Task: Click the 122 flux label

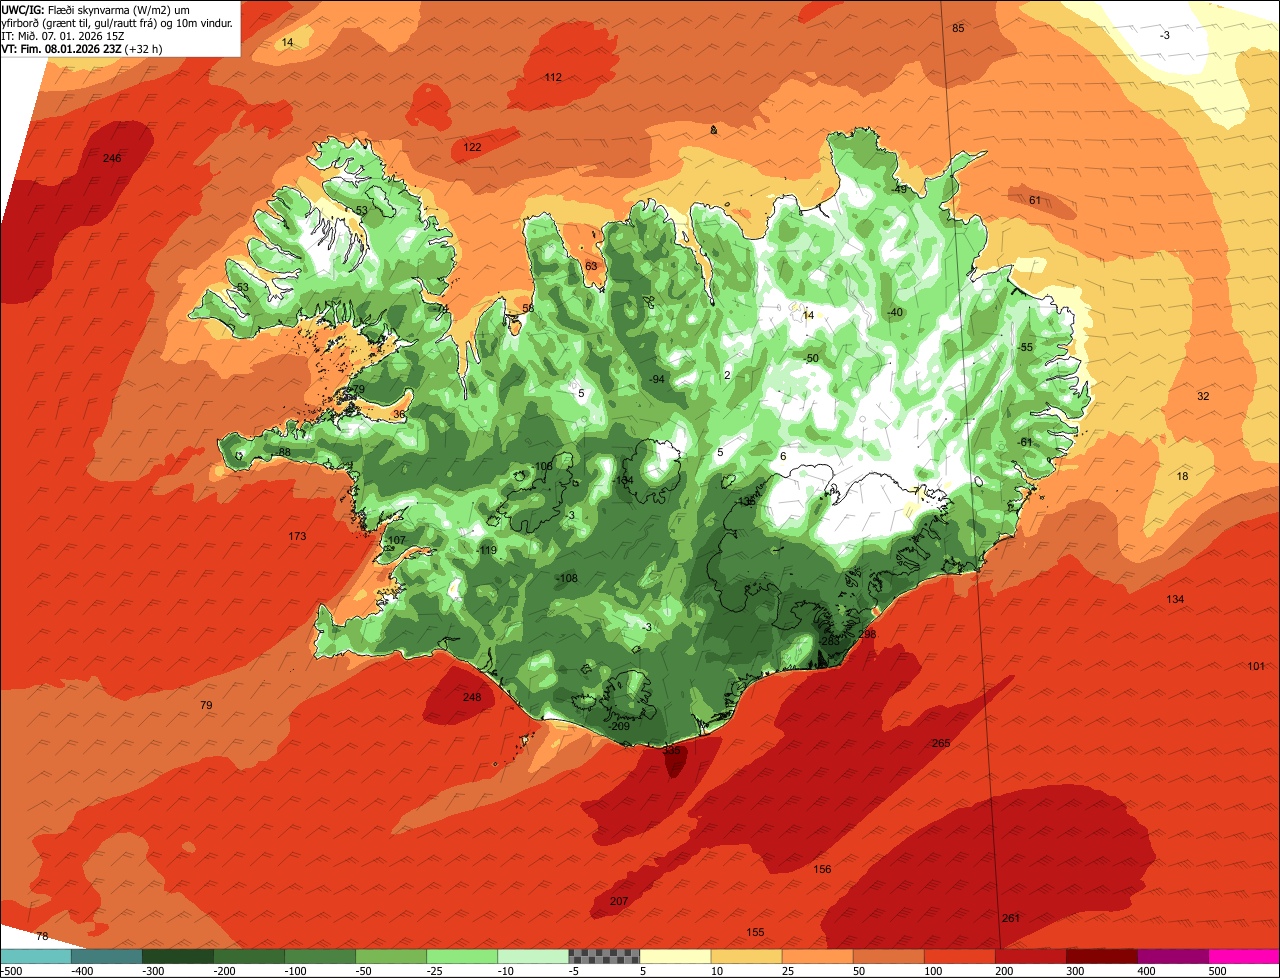Action: click(x=472, y=147)
